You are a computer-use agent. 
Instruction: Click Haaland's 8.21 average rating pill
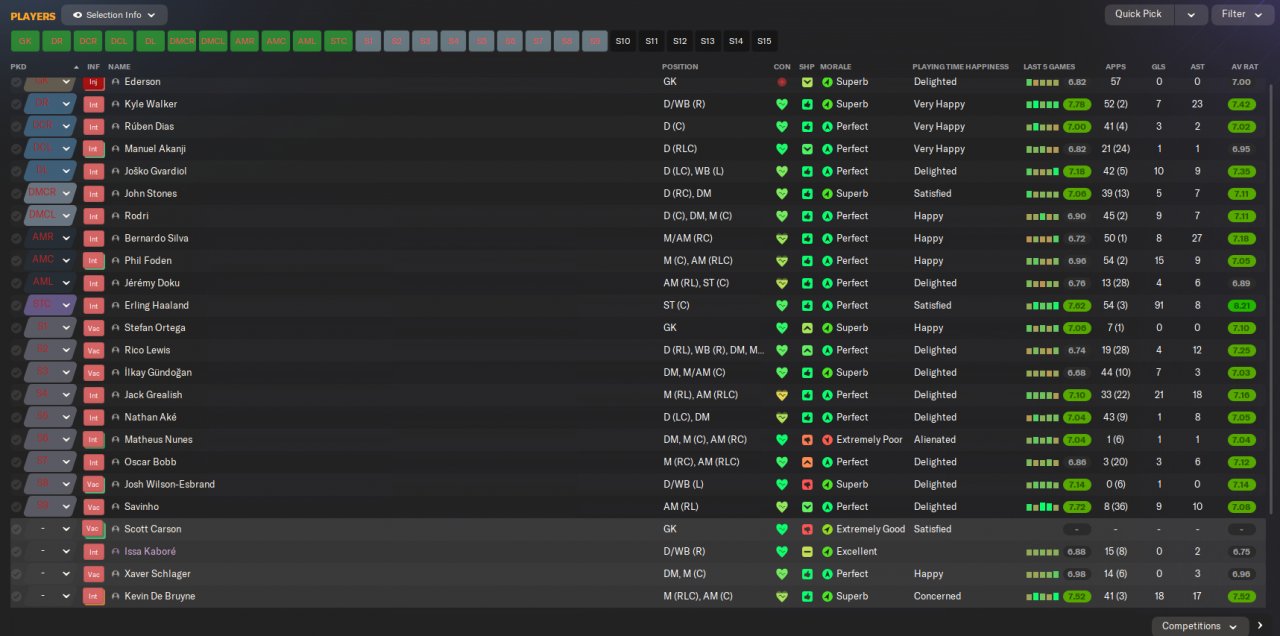tap(1241, 305)
